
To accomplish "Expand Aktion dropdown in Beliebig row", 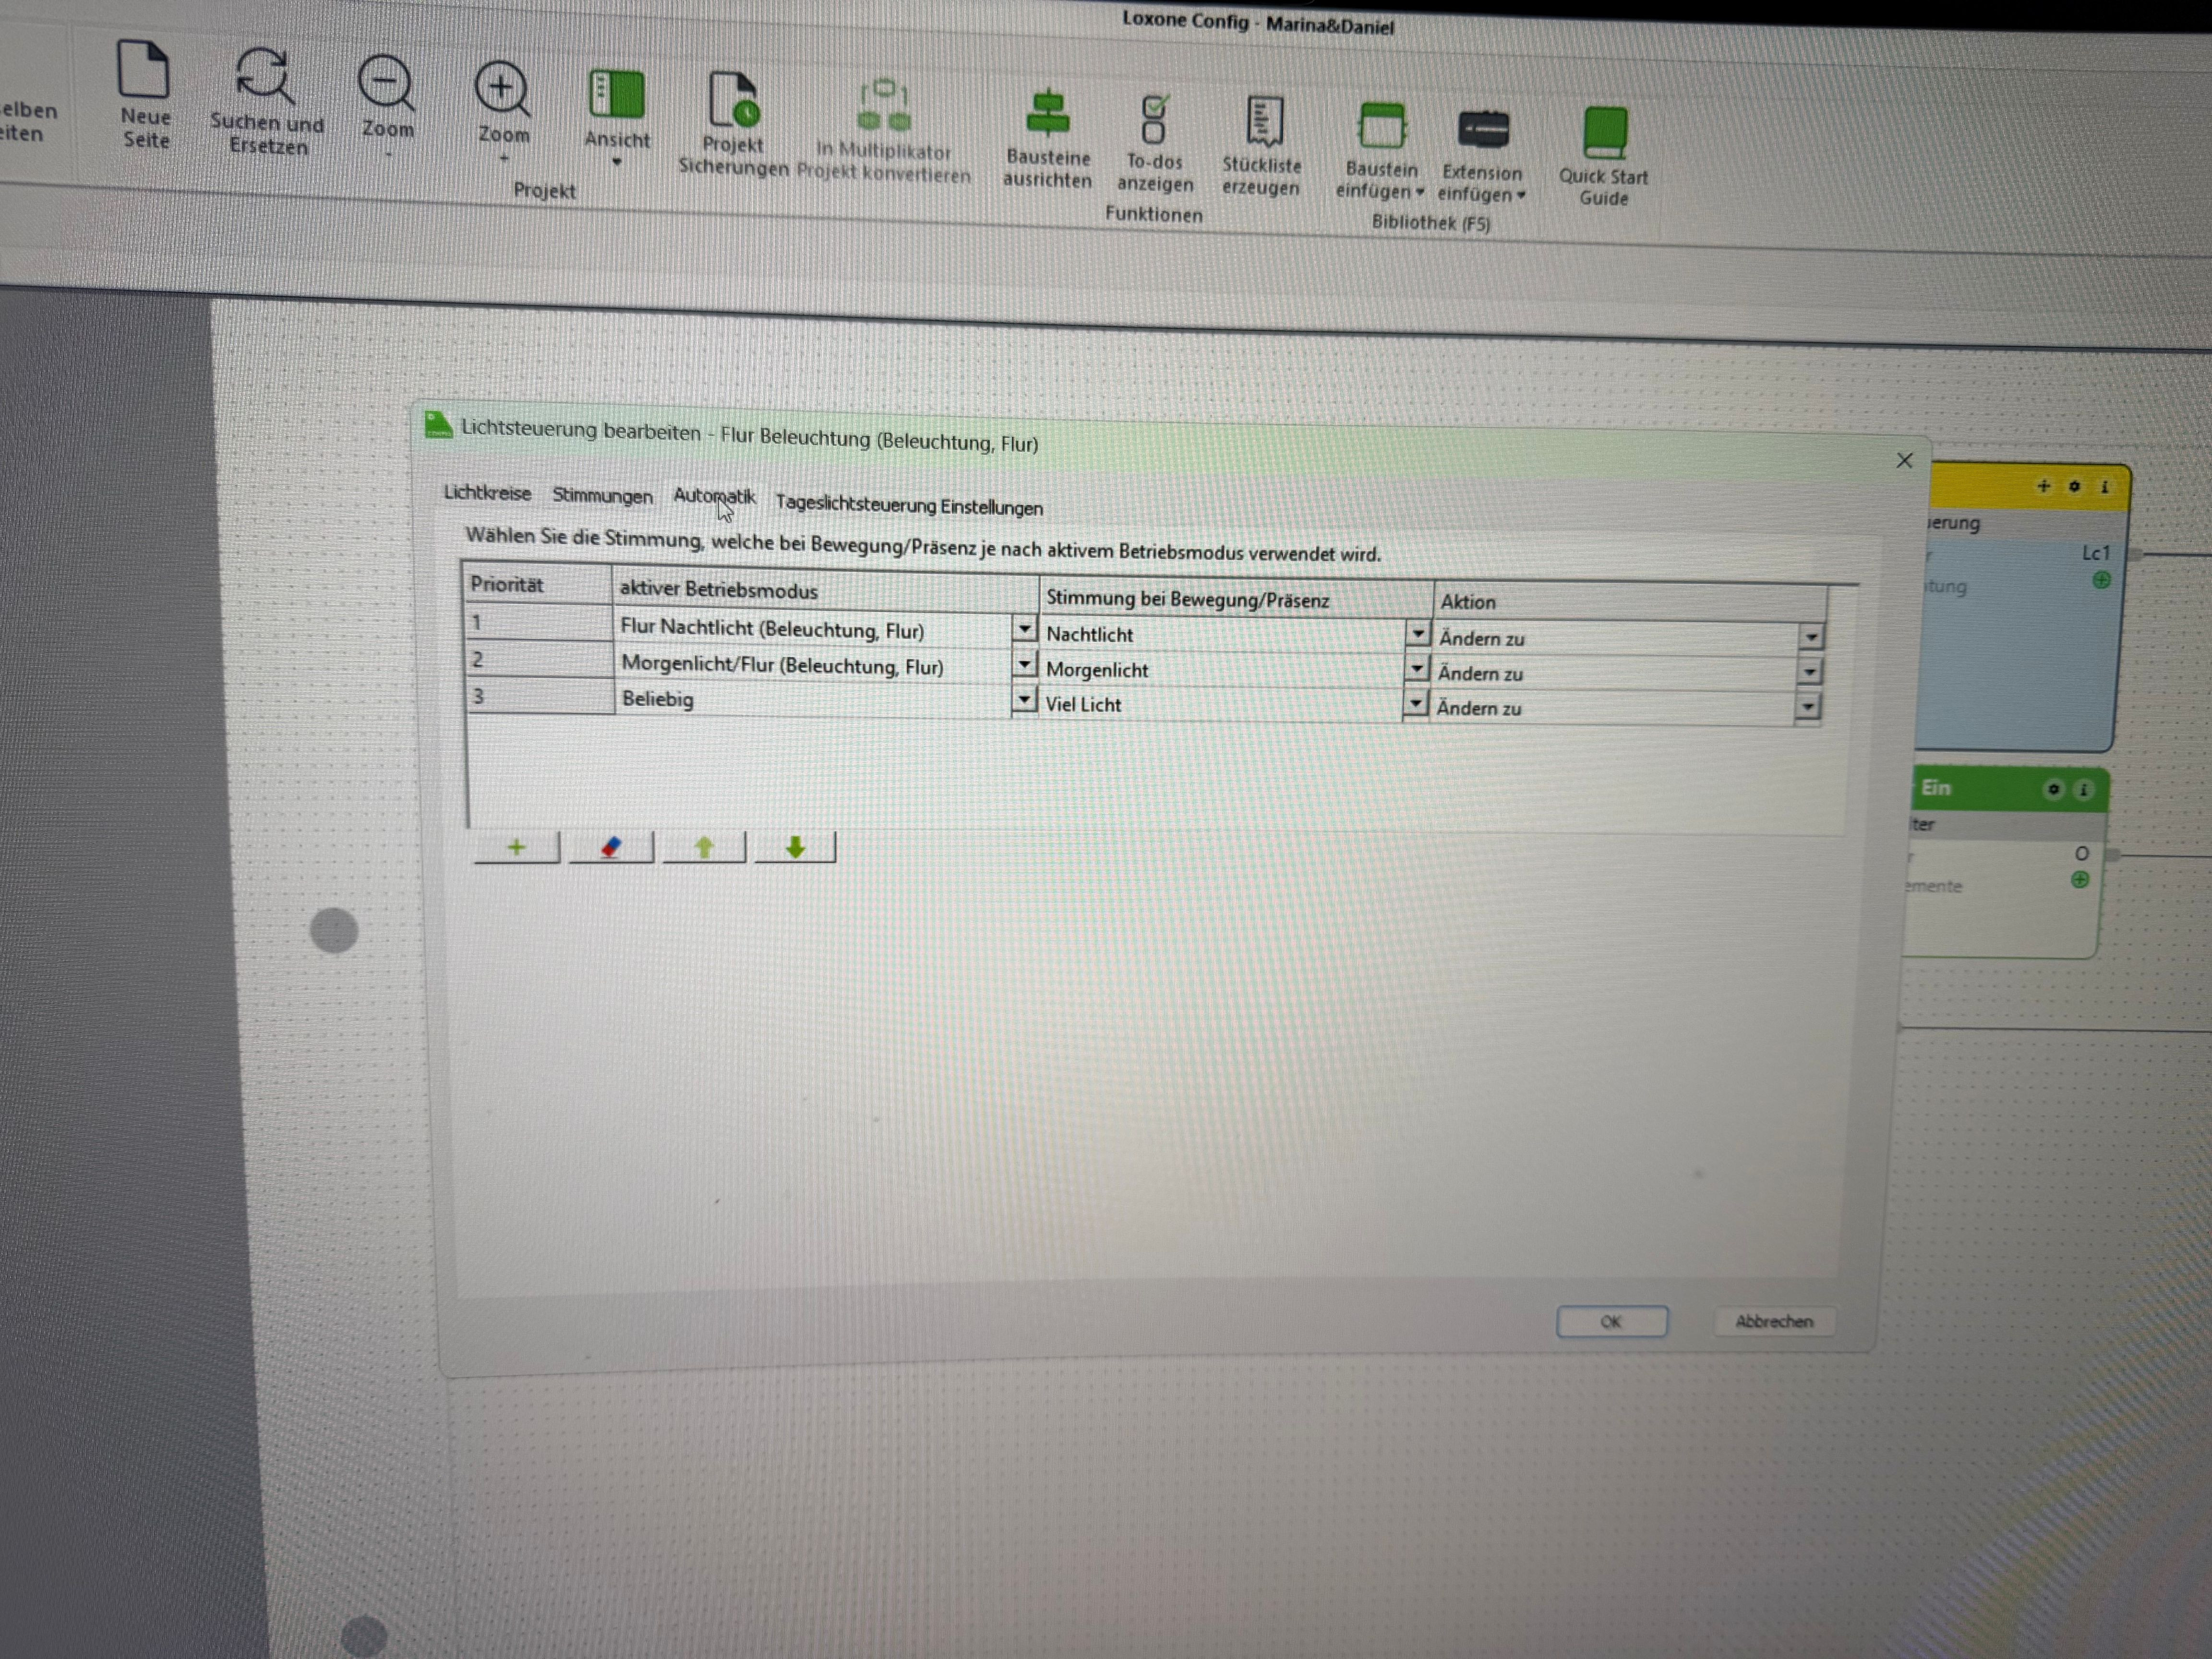I will click(x=1807, y=708).
